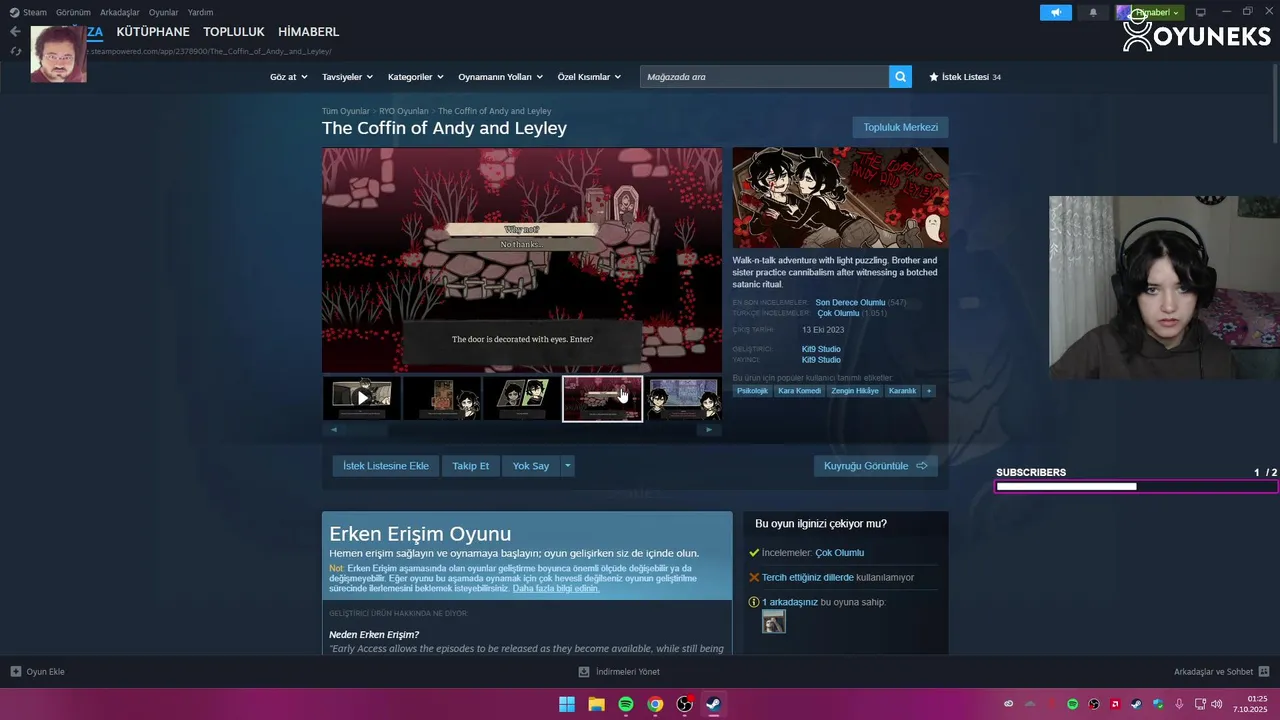Open the friend avatar who owns game

pyautogui.click(x=774, y=622)
